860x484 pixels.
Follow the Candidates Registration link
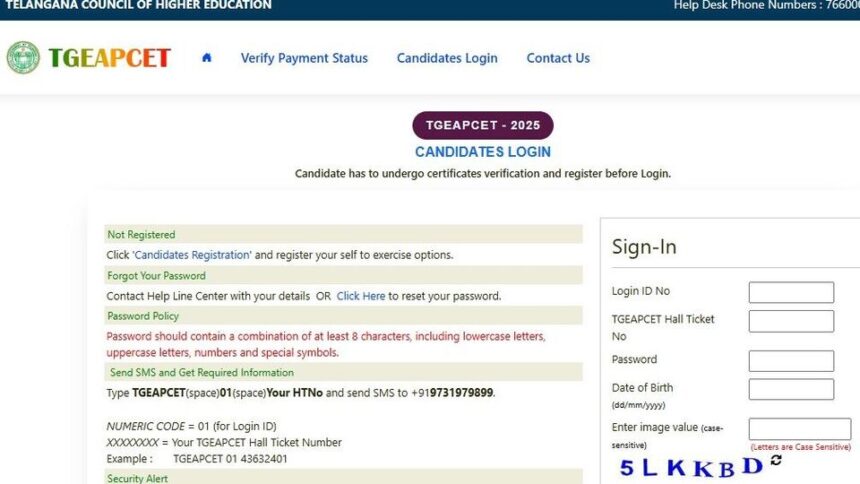click(192, 255)
